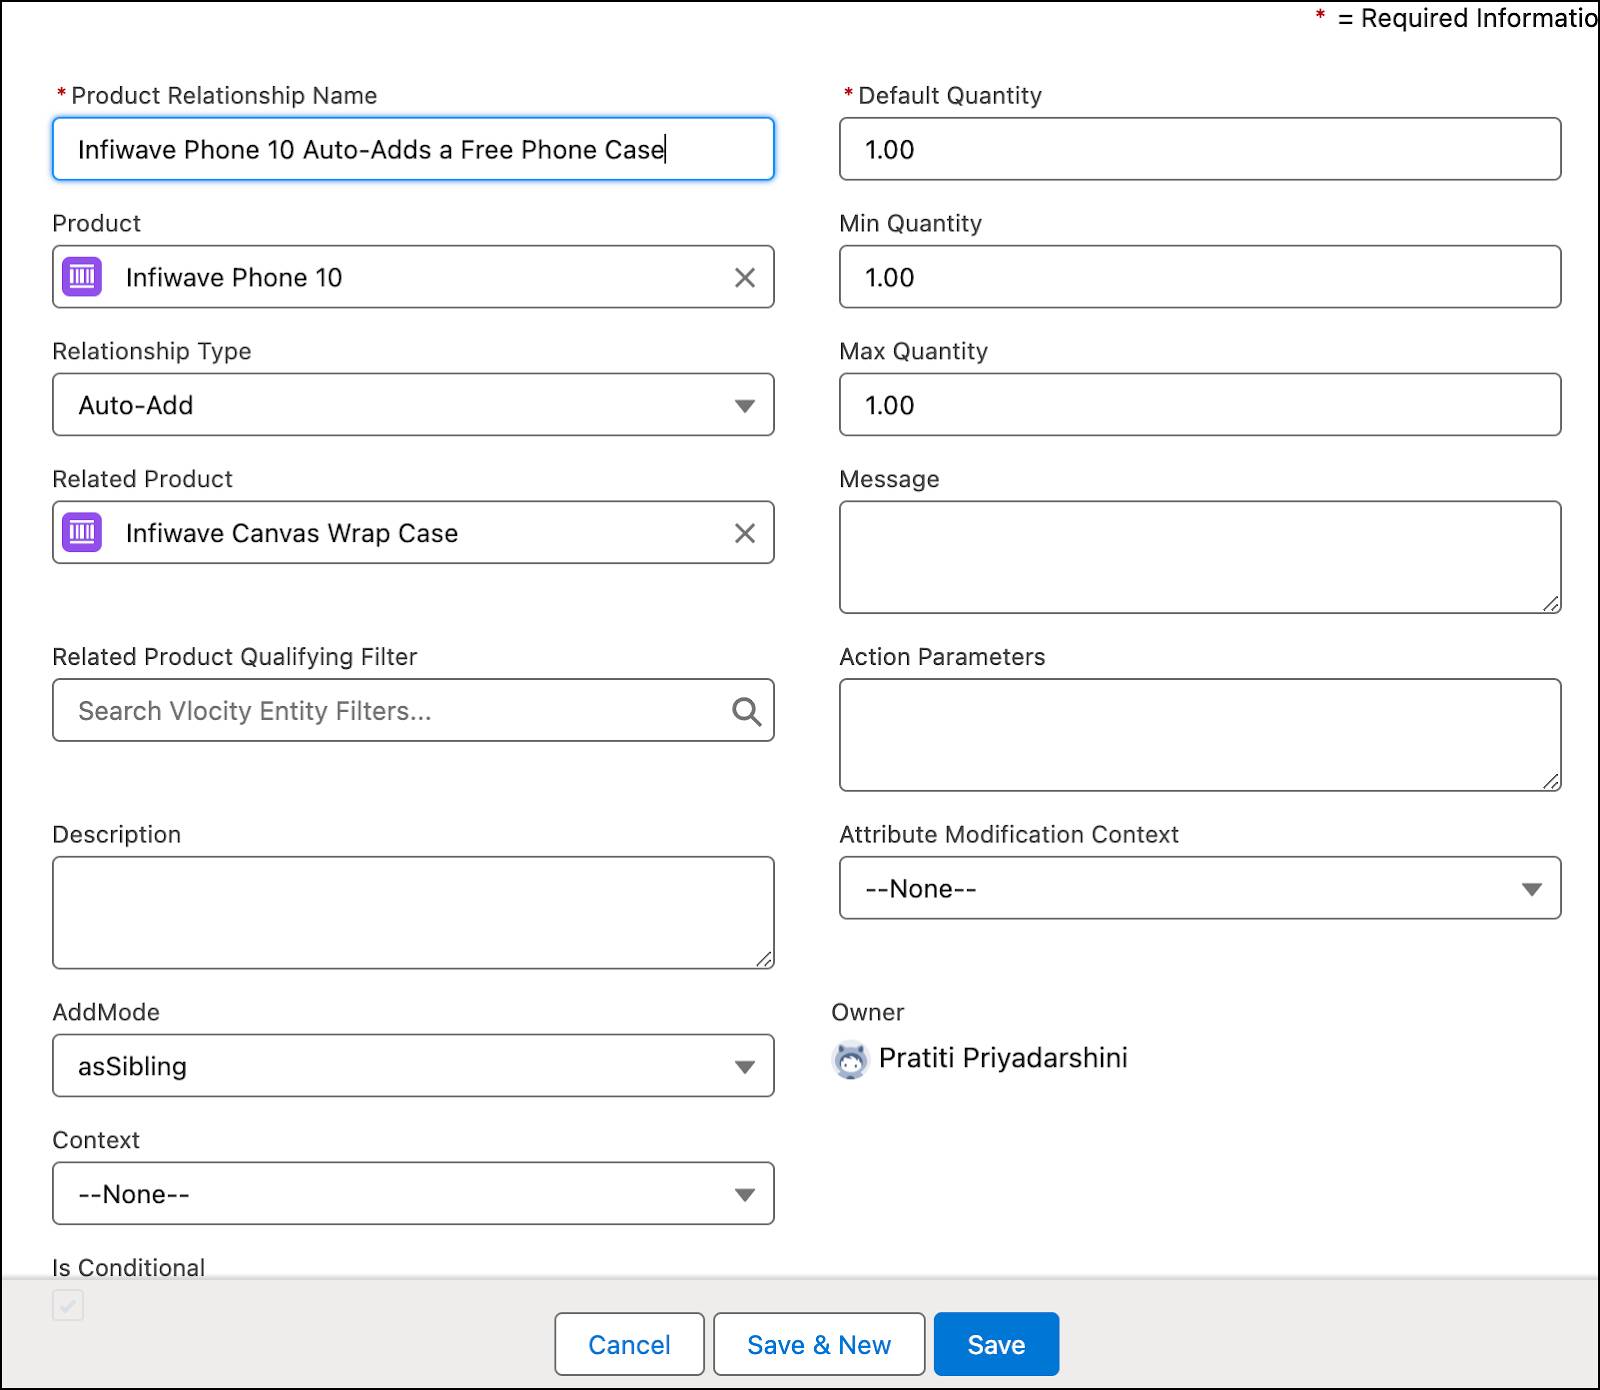The height and width of the screenshot is (1390, 1600).
Task: Open the Context dropdown
Action: coord(413,1194)
